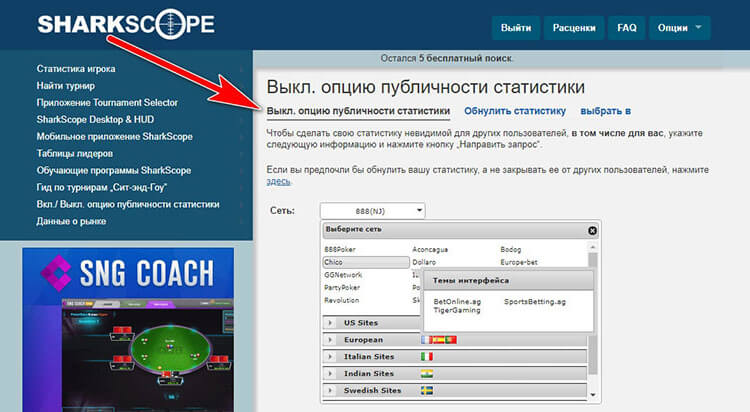Click the здесь link
This screenshot has height=412, width=750.
(x=278, y=181)
